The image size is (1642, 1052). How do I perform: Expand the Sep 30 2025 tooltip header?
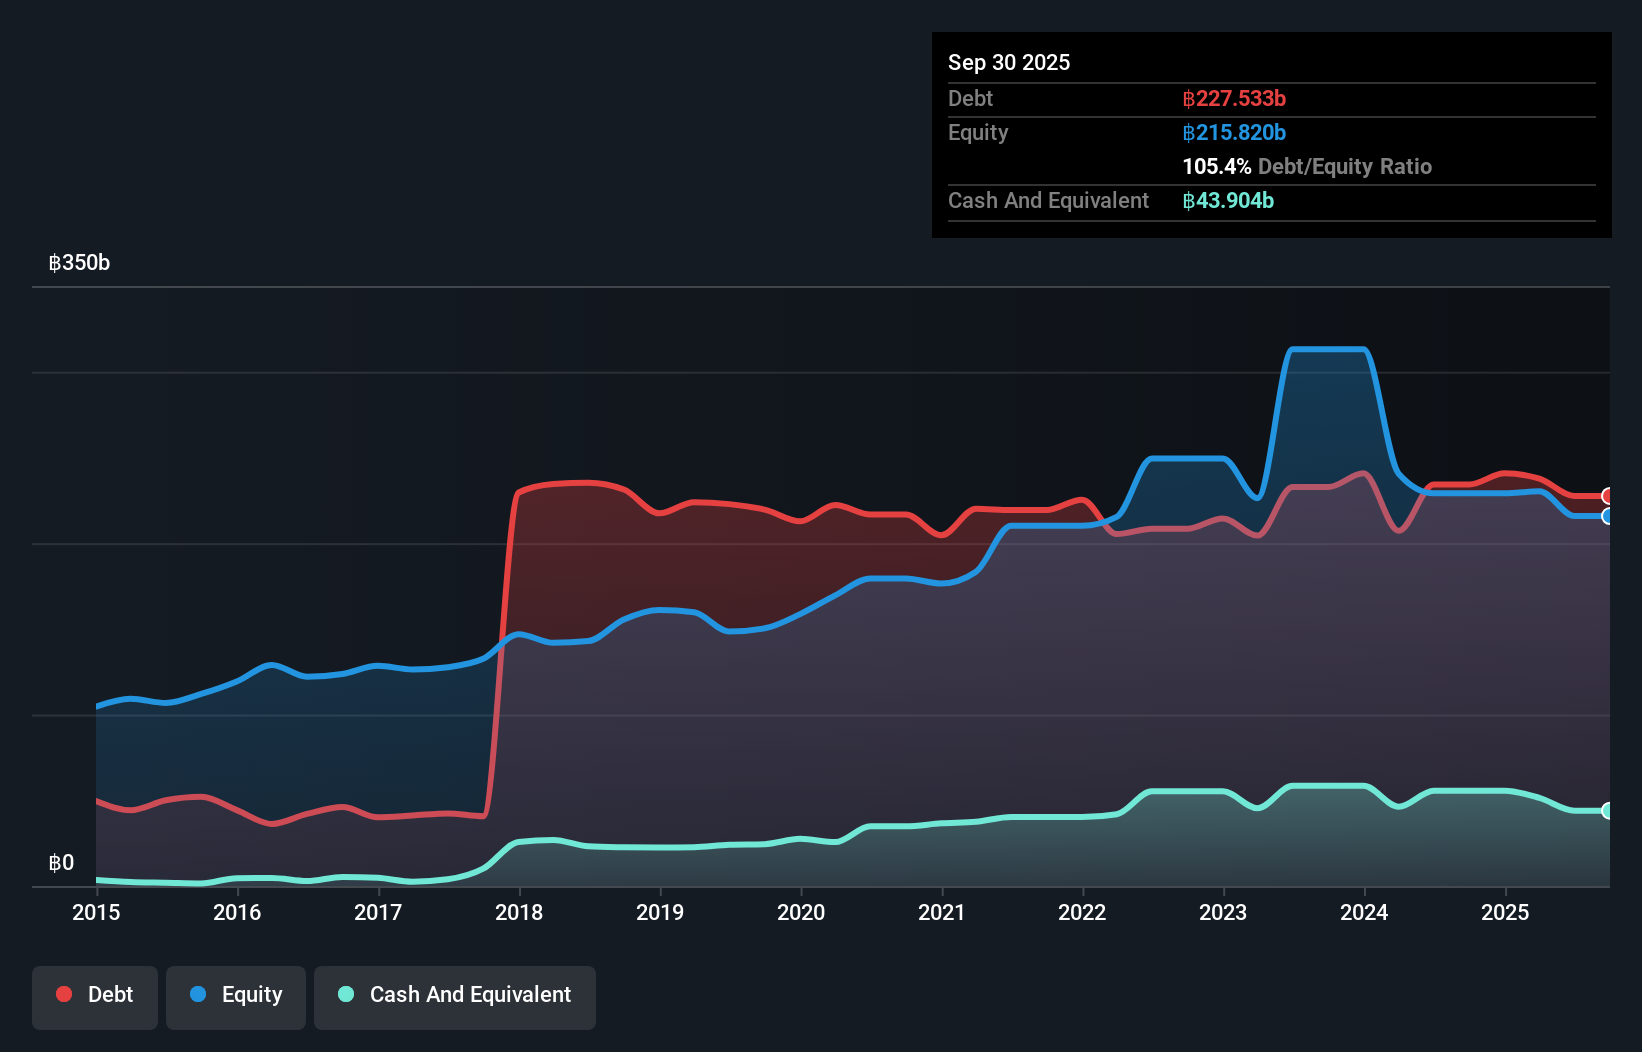click(x=1009, y=62)
